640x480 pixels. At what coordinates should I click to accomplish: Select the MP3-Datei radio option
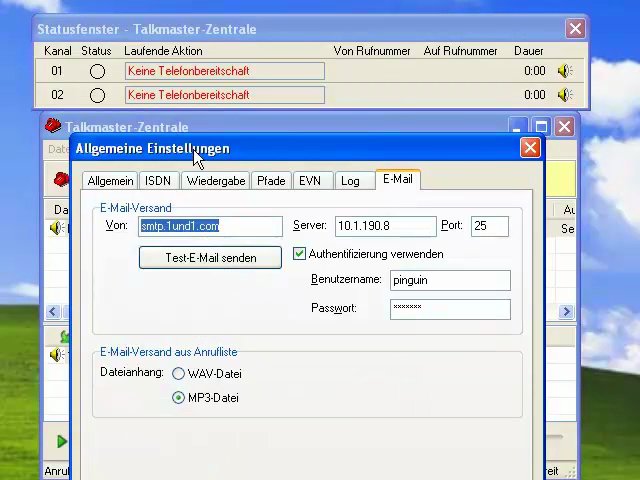[x=178, y=398]
